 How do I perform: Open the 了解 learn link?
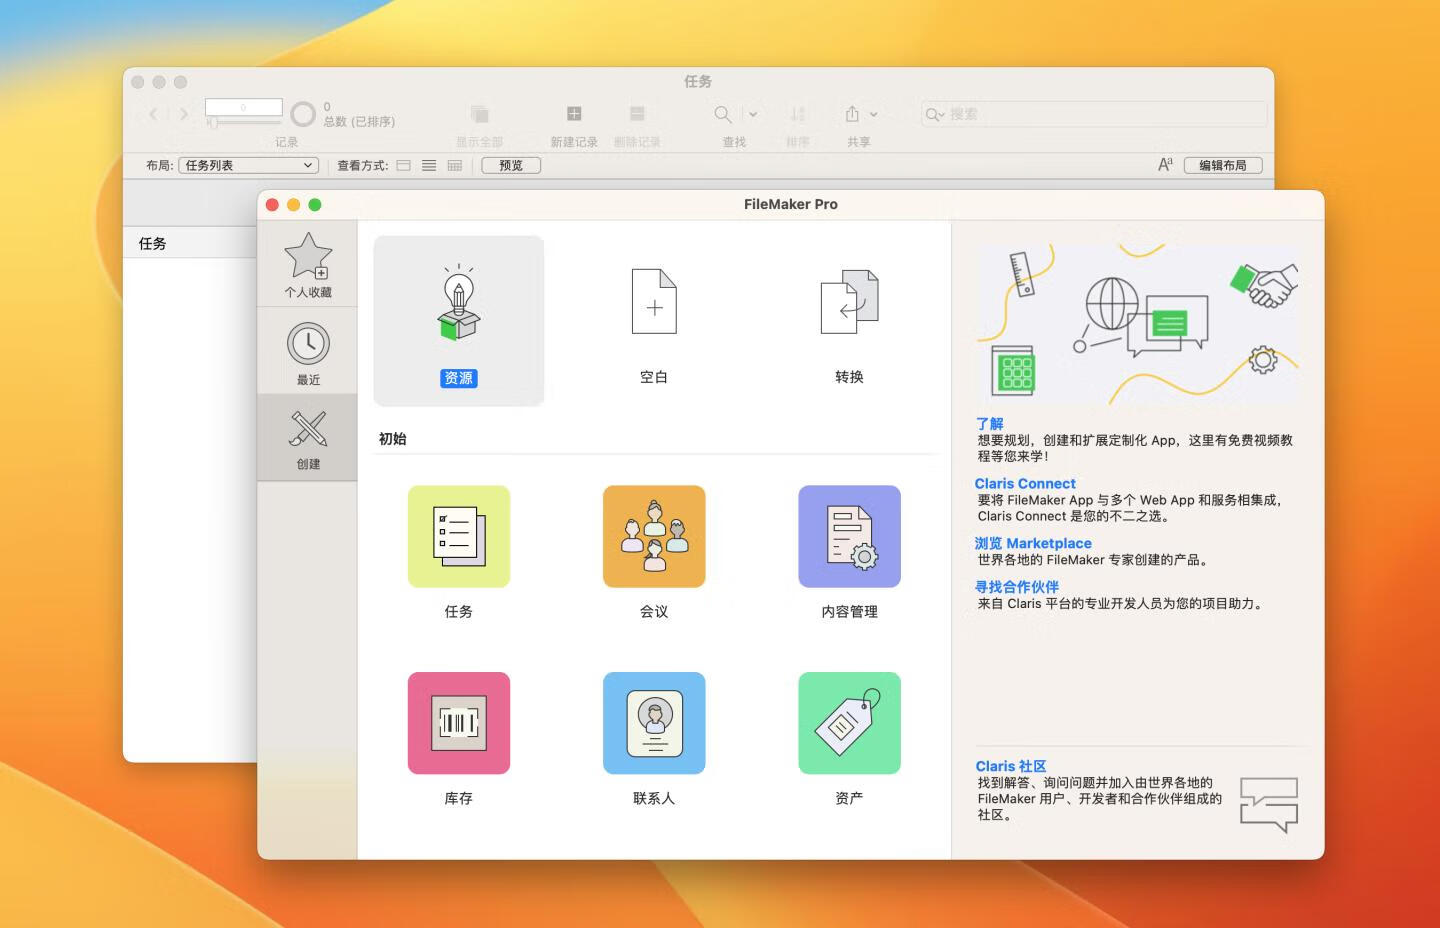point(989,423)
